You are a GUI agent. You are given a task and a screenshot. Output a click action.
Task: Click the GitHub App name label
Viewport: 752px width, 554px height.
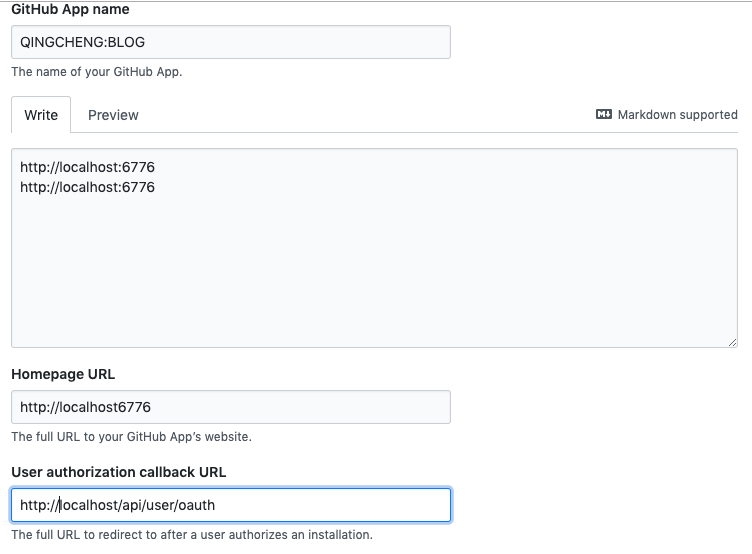click(70, 9)
